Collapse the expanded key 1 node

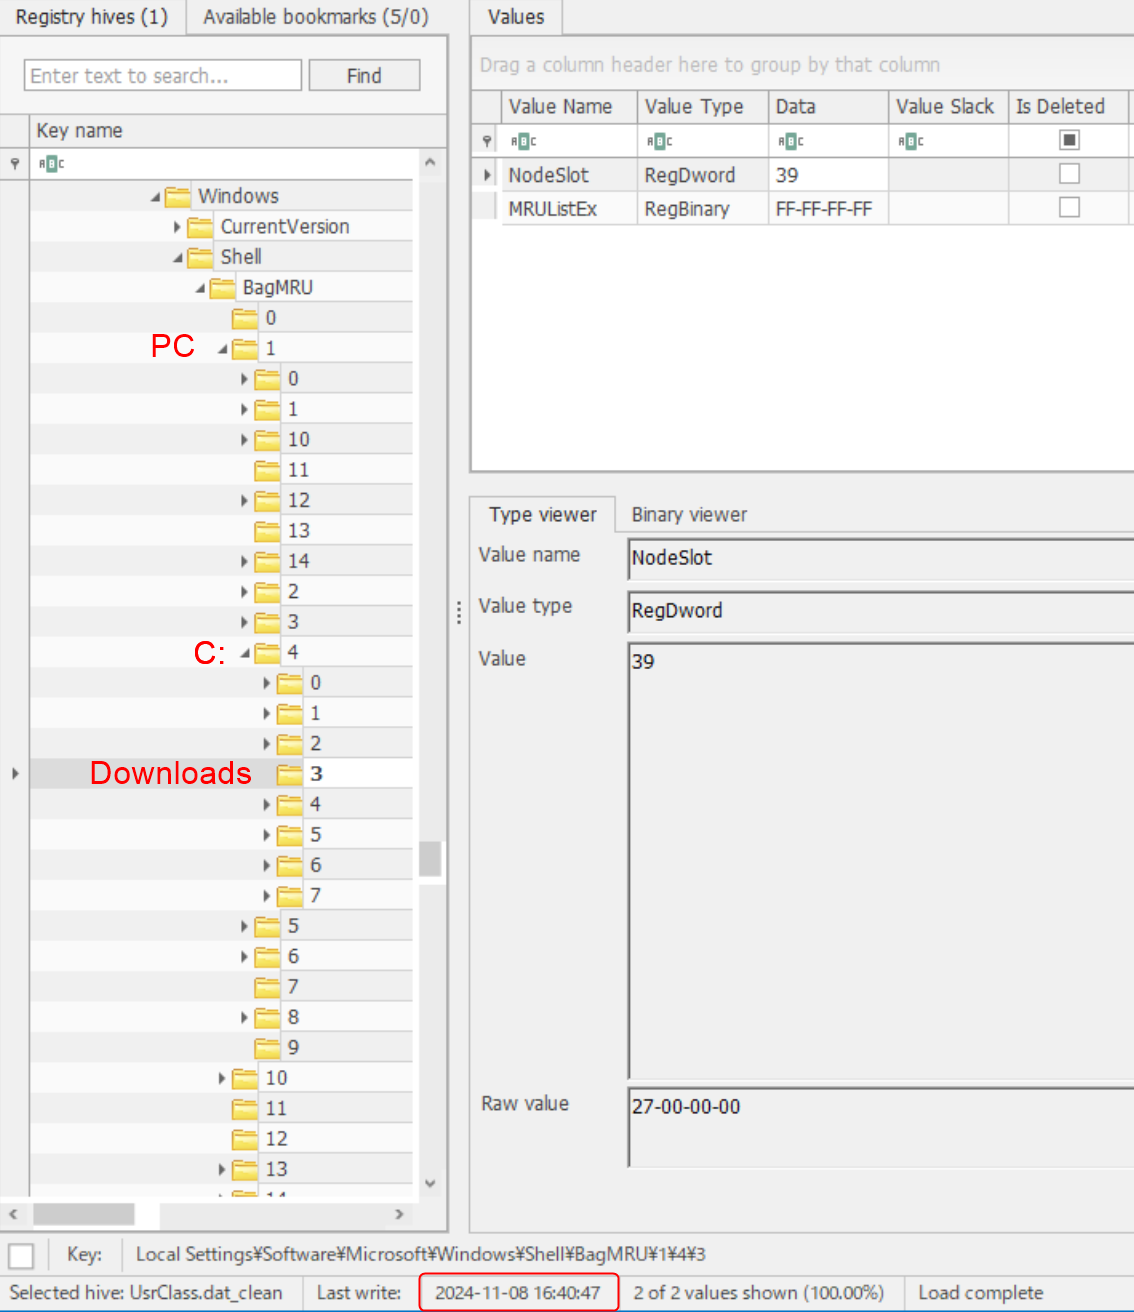pos(223,349)
